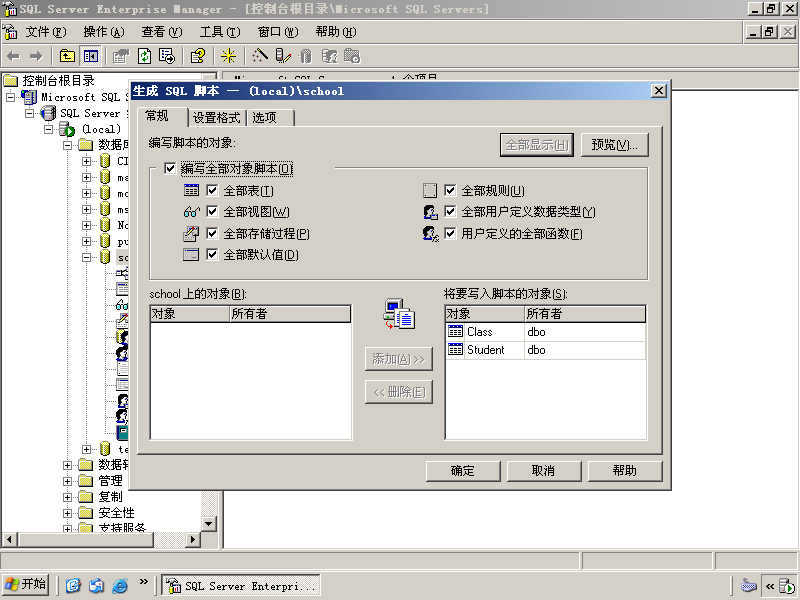Click the Student table icon in script list
Viewport: 800px width, 600px height.
tap(455, 350)
